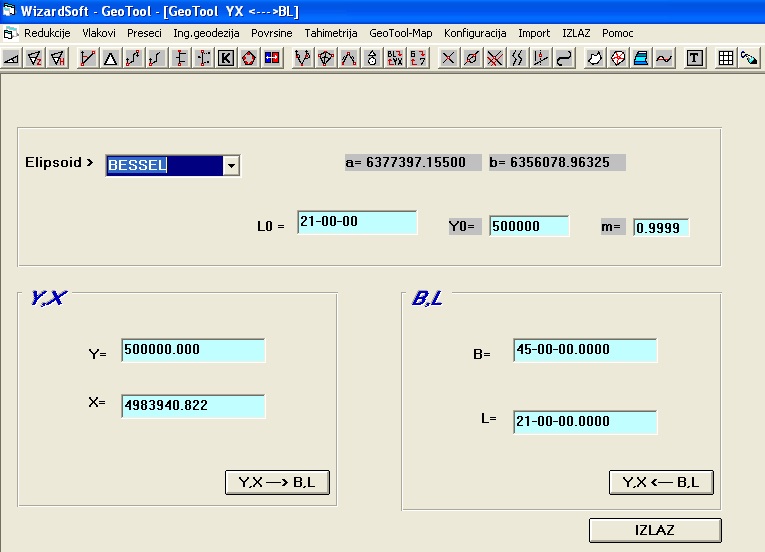Image resolution: width=765 pixels, height=552 pixels.
Task: Click into the L0 input field
Action: tap(356, 222)
